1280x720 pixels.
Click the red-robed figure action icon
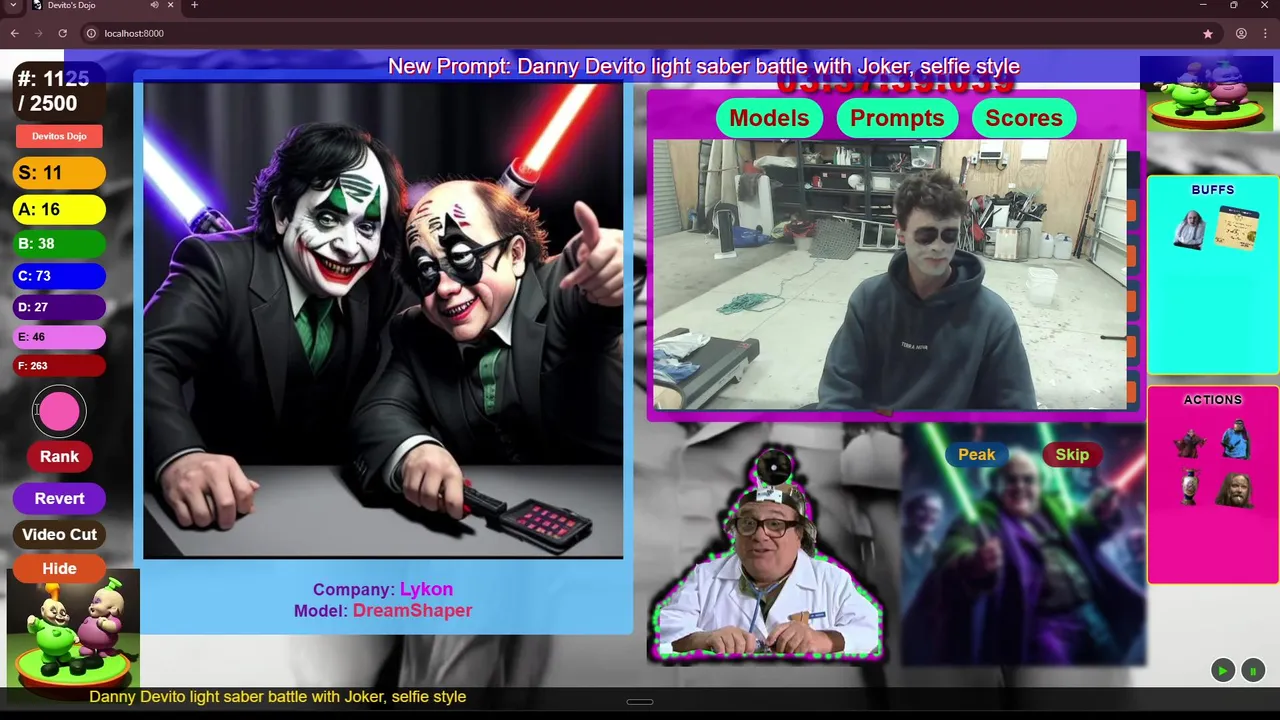coord(1189,441)
